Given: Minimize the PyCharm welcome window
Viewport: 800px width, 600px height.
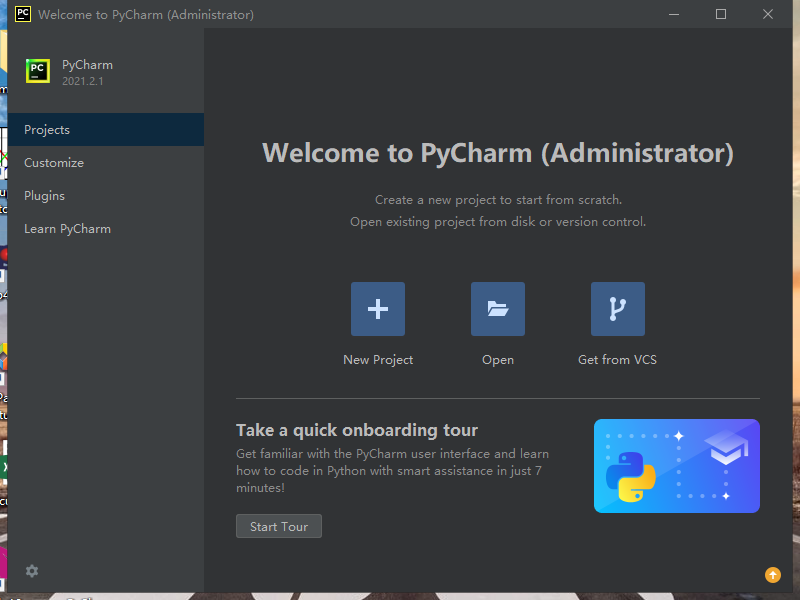Looking at the screenshot, I should tap(674, 14).
